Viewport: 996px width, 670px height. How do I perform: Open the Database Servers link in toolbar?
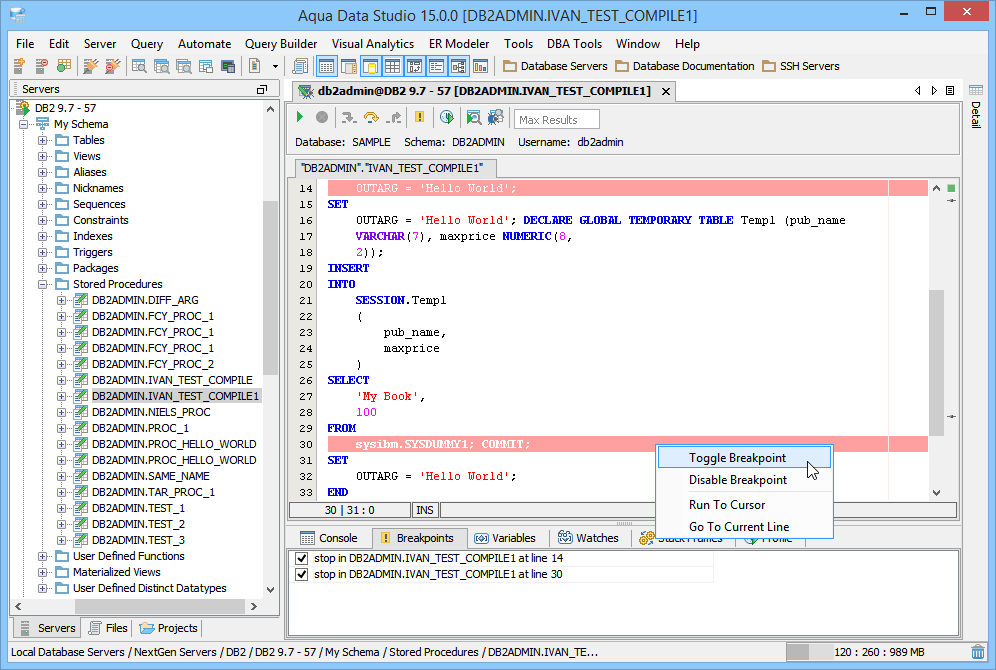(555, 66)
